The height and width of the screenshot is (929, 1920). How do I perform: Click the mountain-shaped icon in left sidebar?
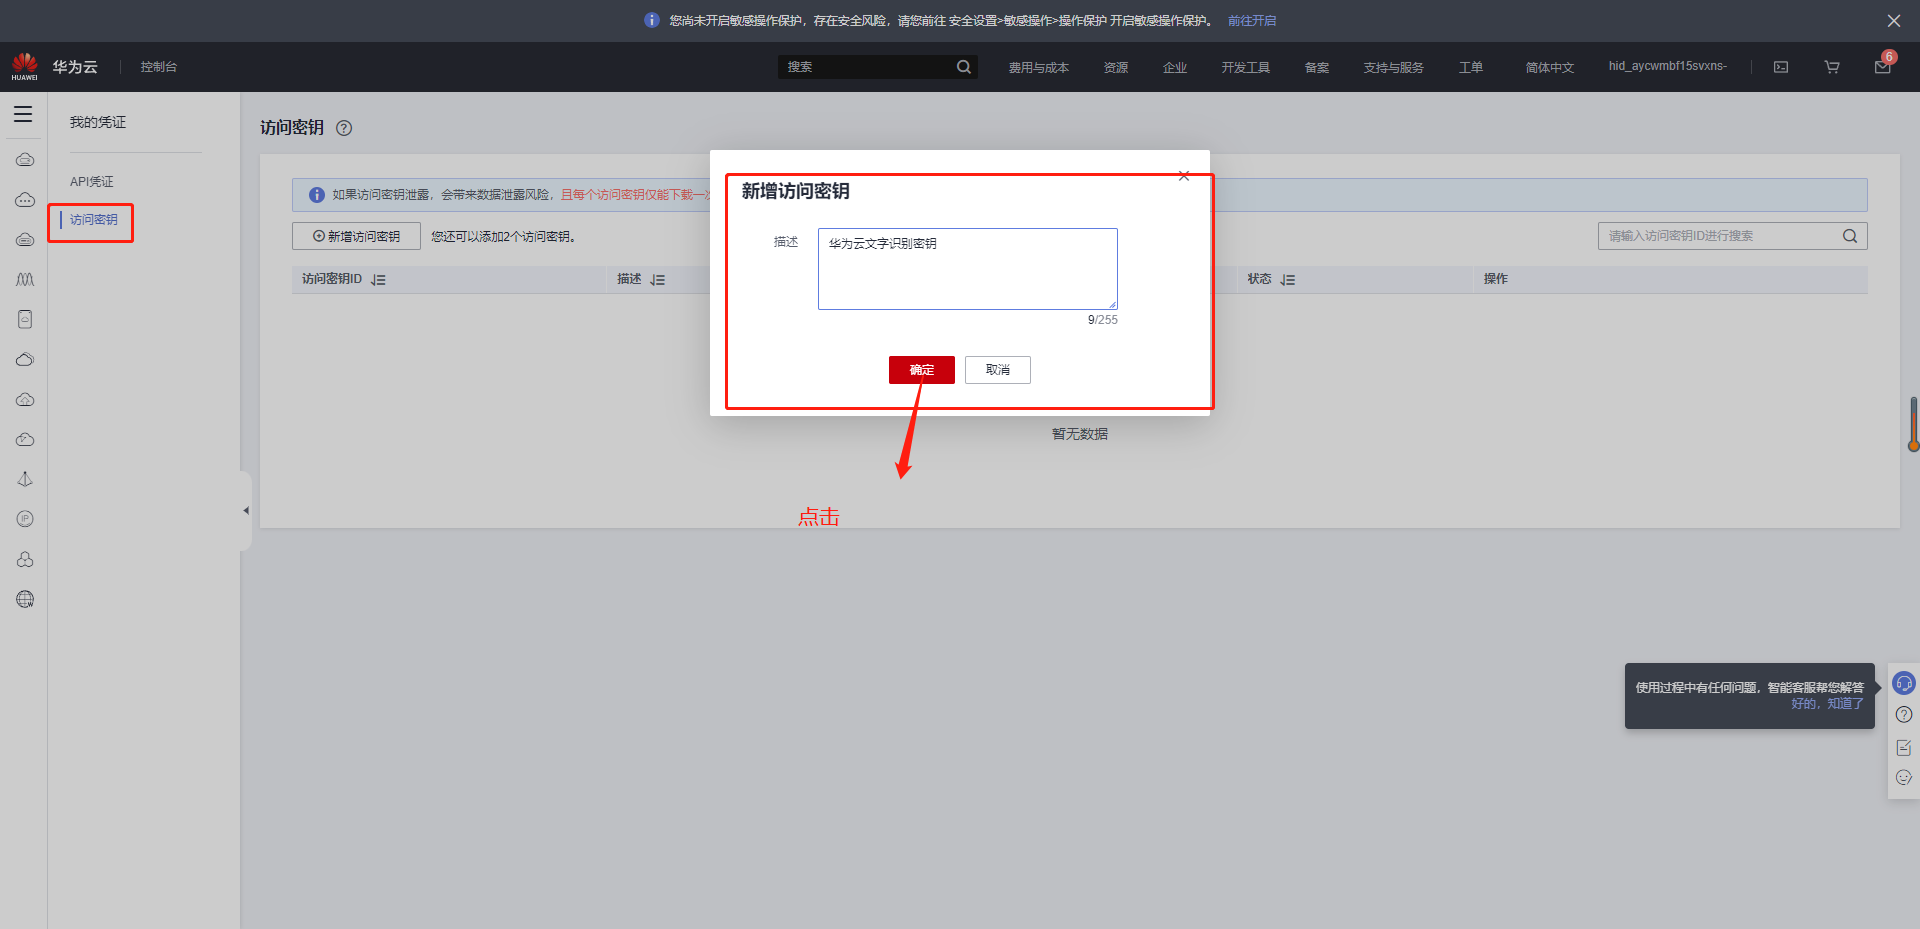[x=25, y=279]
